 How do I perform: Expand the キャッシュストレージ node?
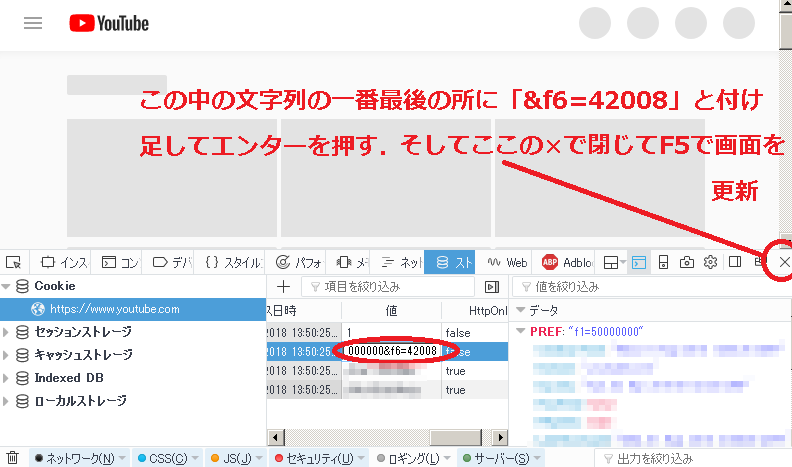(x=6, y=355)
